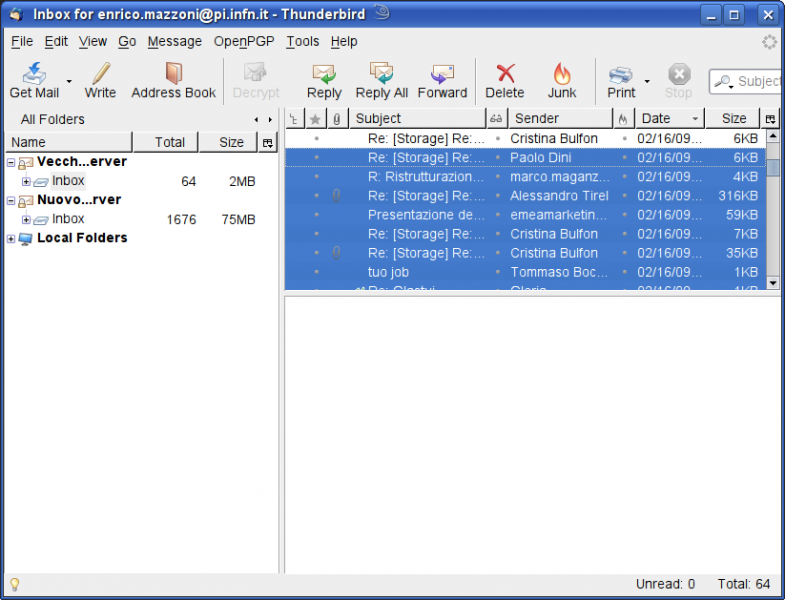The height and width of the screenshot is (600, 785).
Task: Click the lightbulb status bar icon
Action: 15,584
